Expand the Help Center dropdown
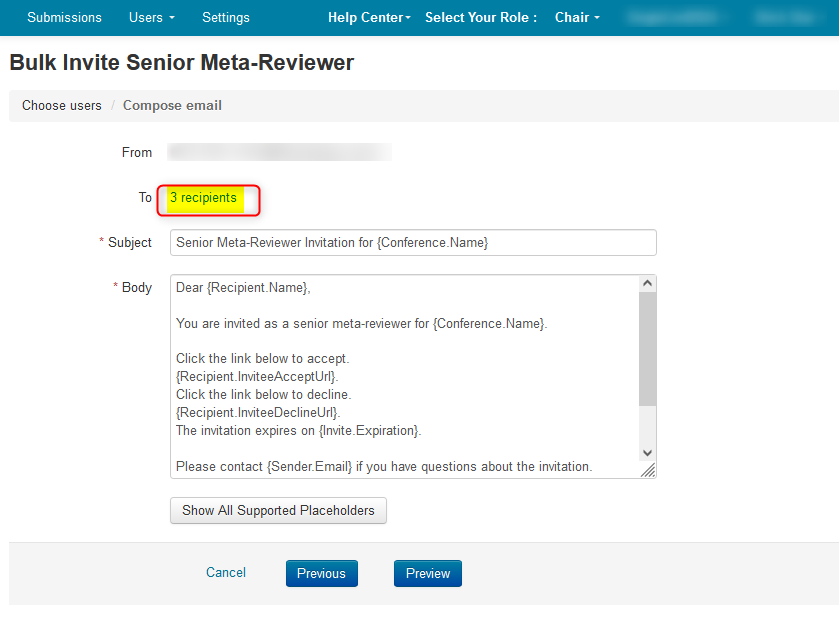This screenshot has height=627, width=839. [369, 18]
